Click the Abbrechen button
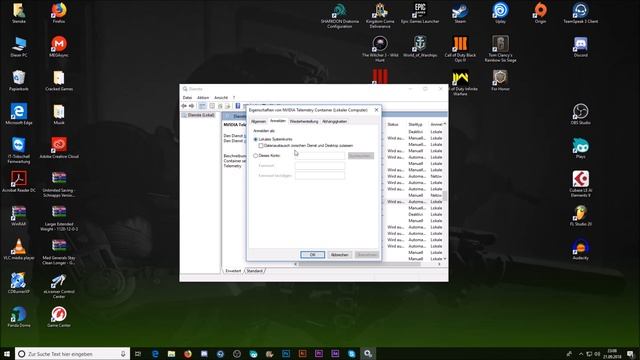Screen dimensions: 640x360 point(340,255)
